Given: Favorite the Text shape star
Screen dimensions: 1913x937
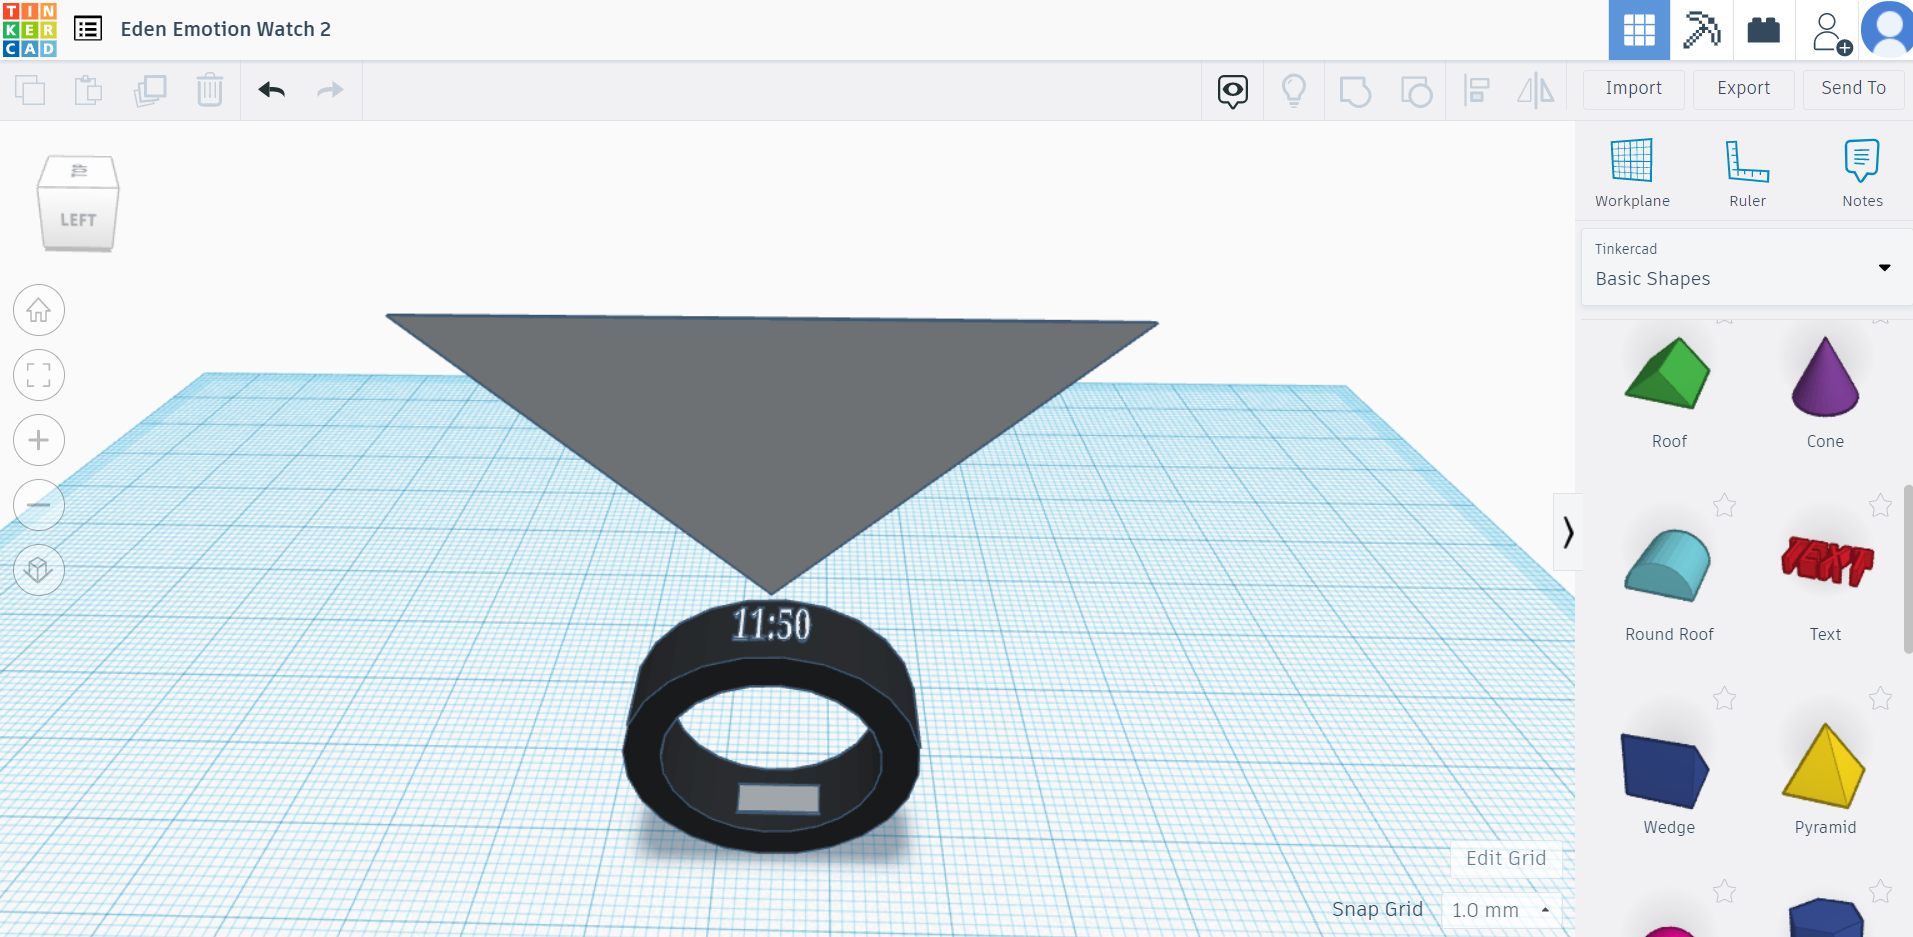Looking at the screenshot, I should point(1880,506).
